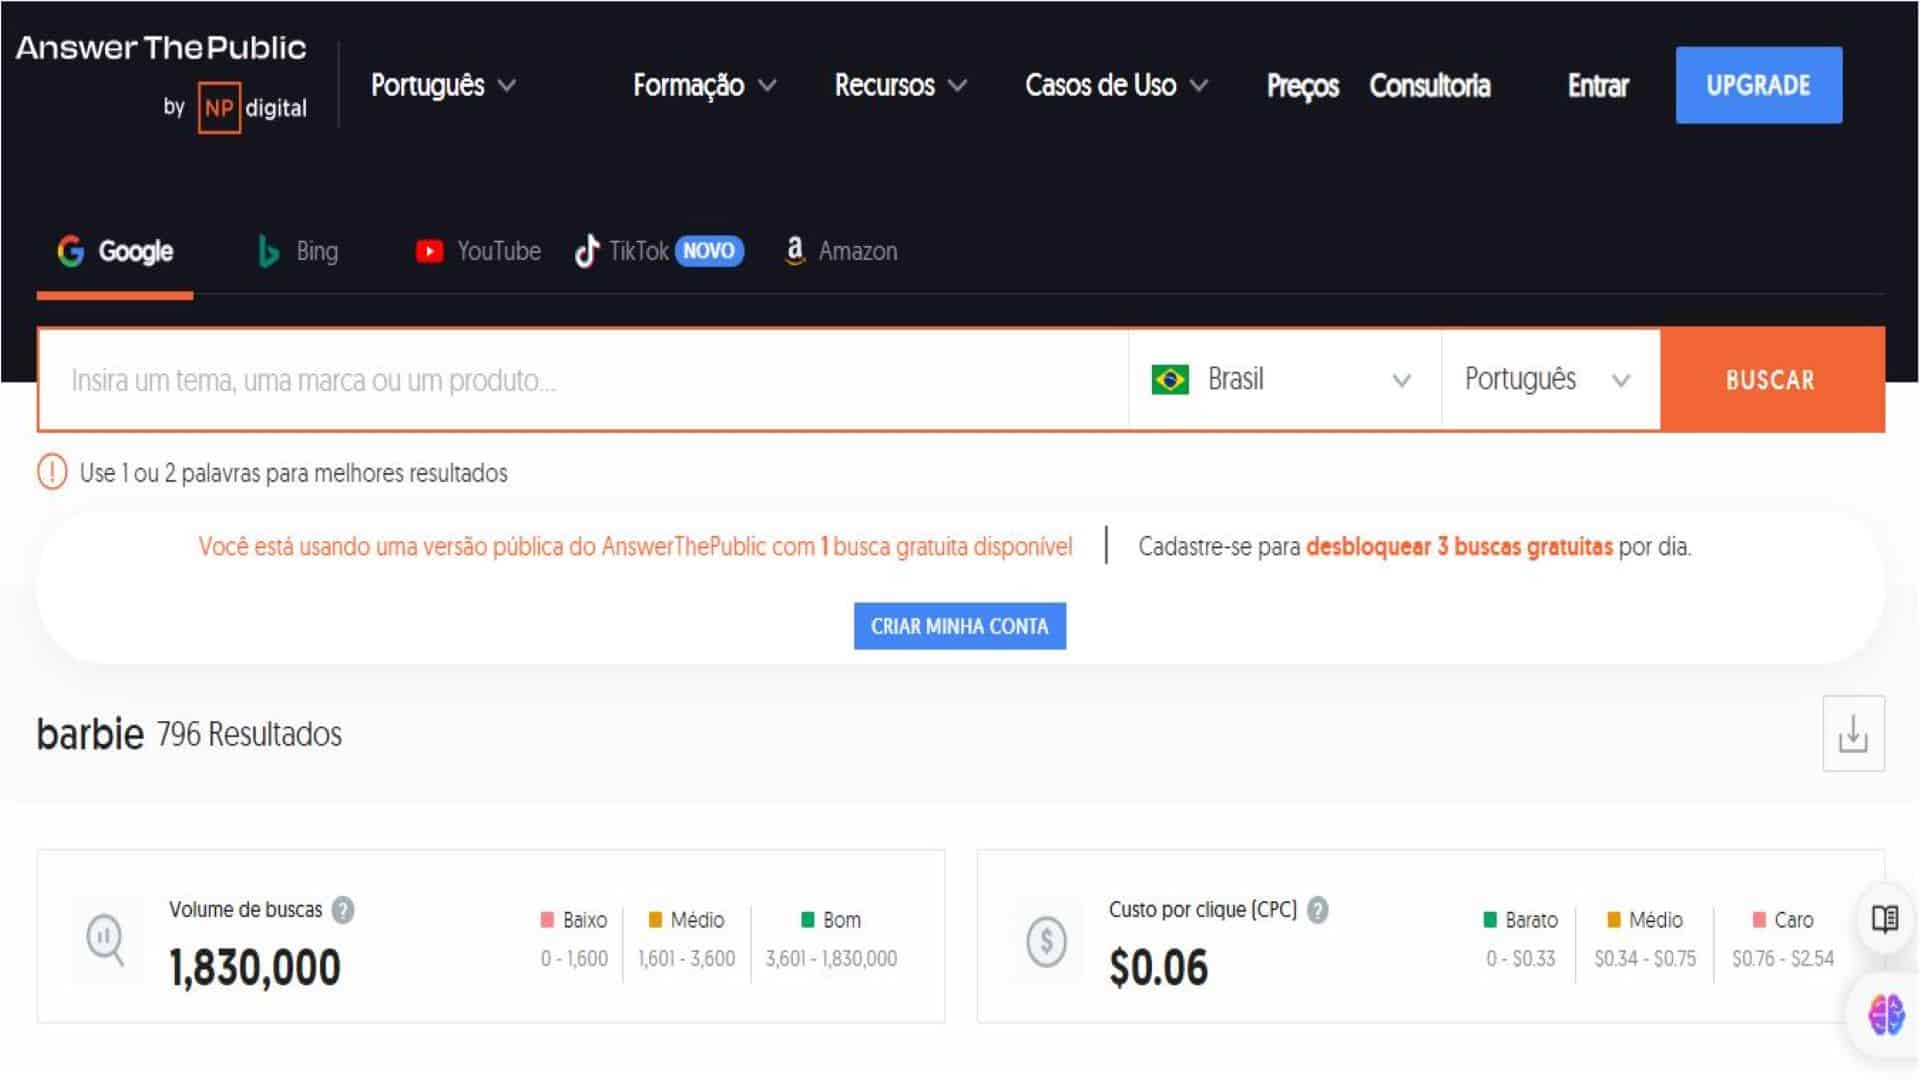1920x1080 pixels.
Task: Click the search topic input field
Action: click(580, 380)
